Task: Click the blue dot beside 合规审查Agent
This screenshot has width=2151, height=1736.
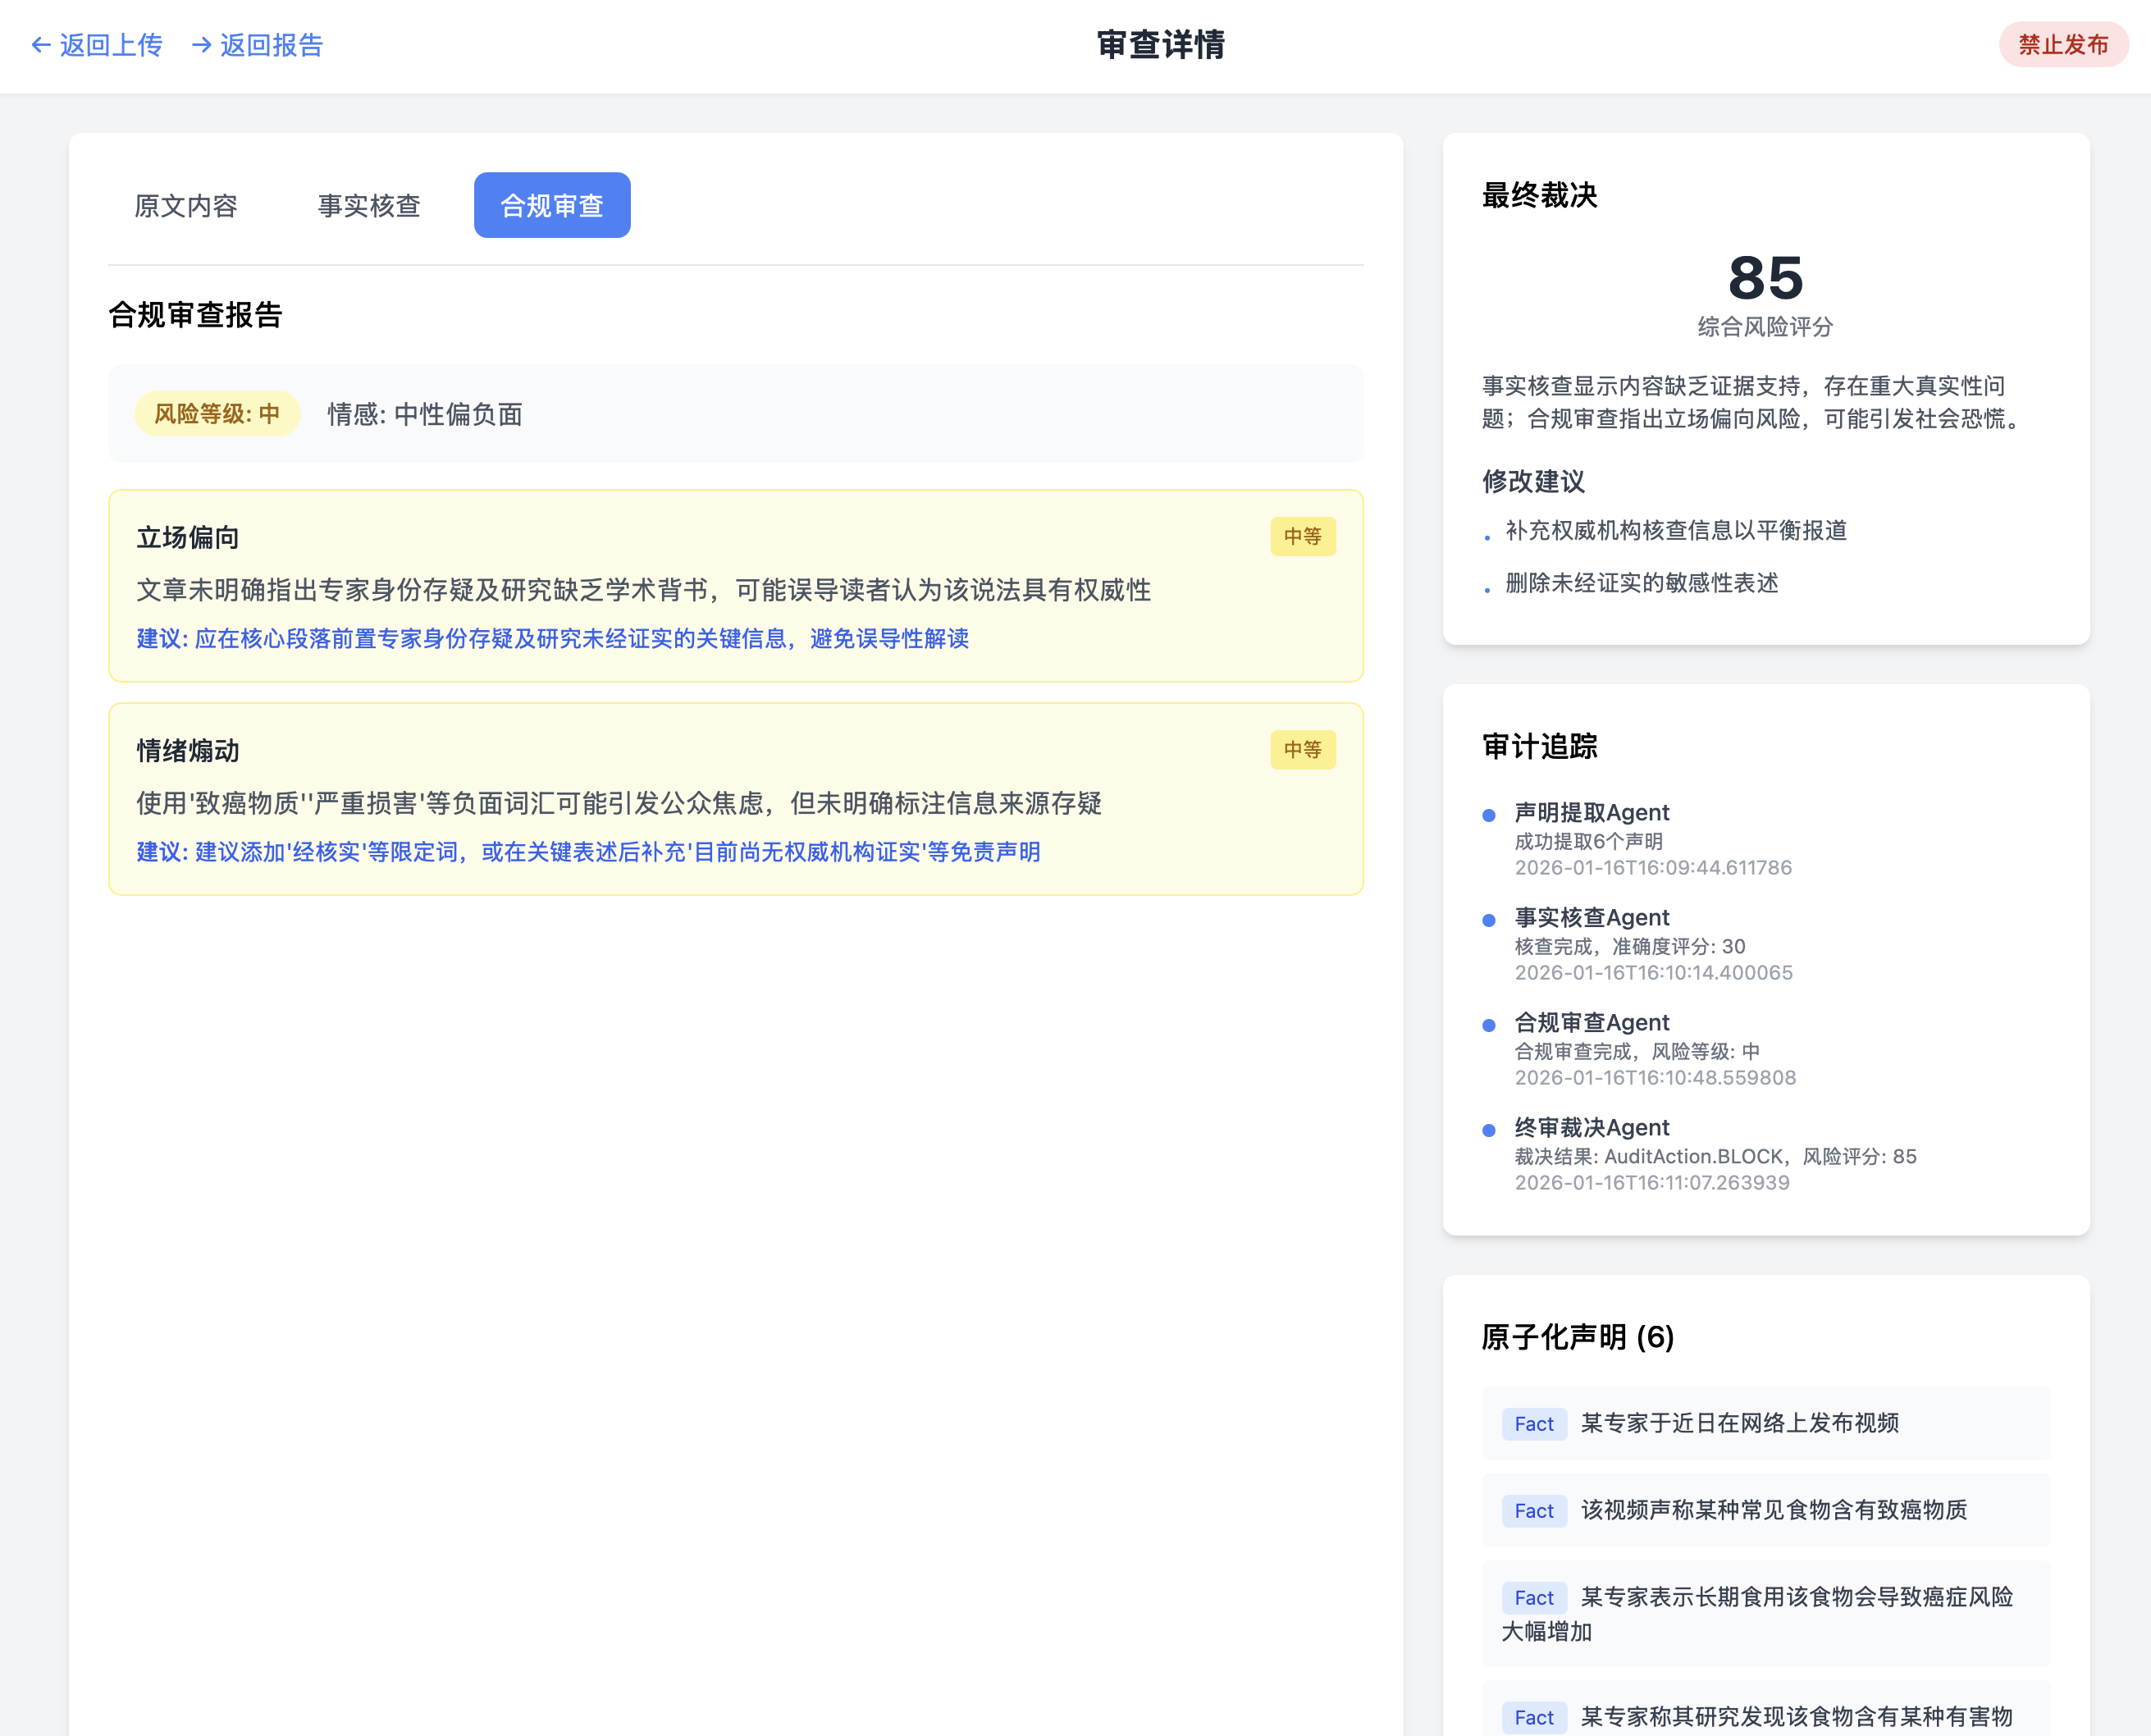Action: tap(1488, 1025)
